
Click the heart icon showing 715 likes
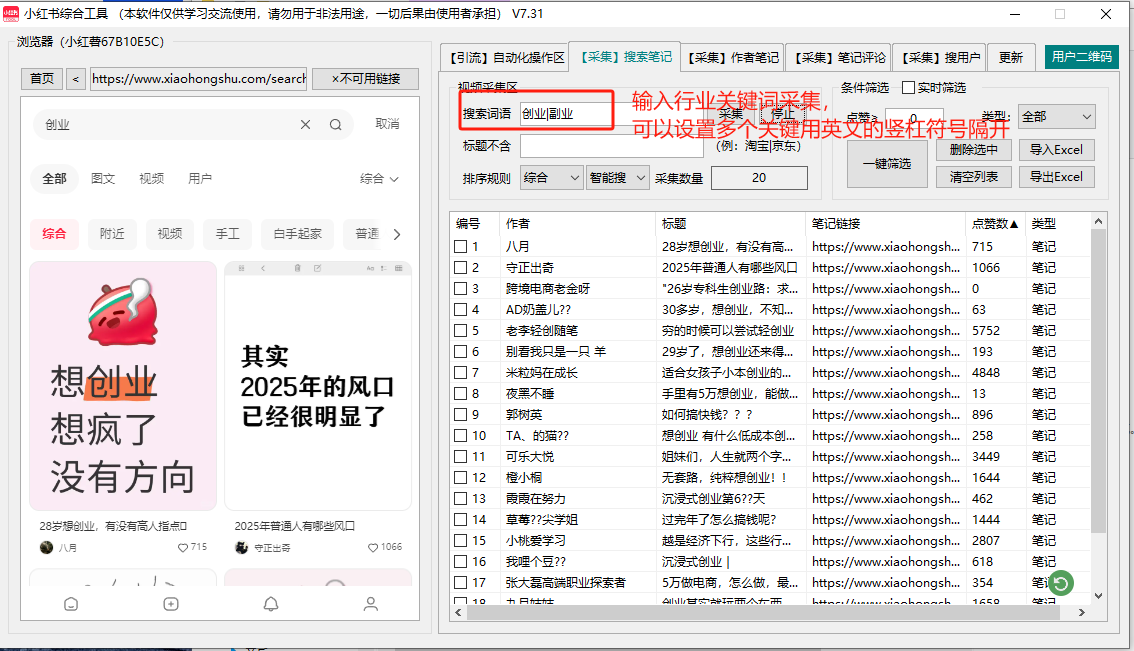183,547
